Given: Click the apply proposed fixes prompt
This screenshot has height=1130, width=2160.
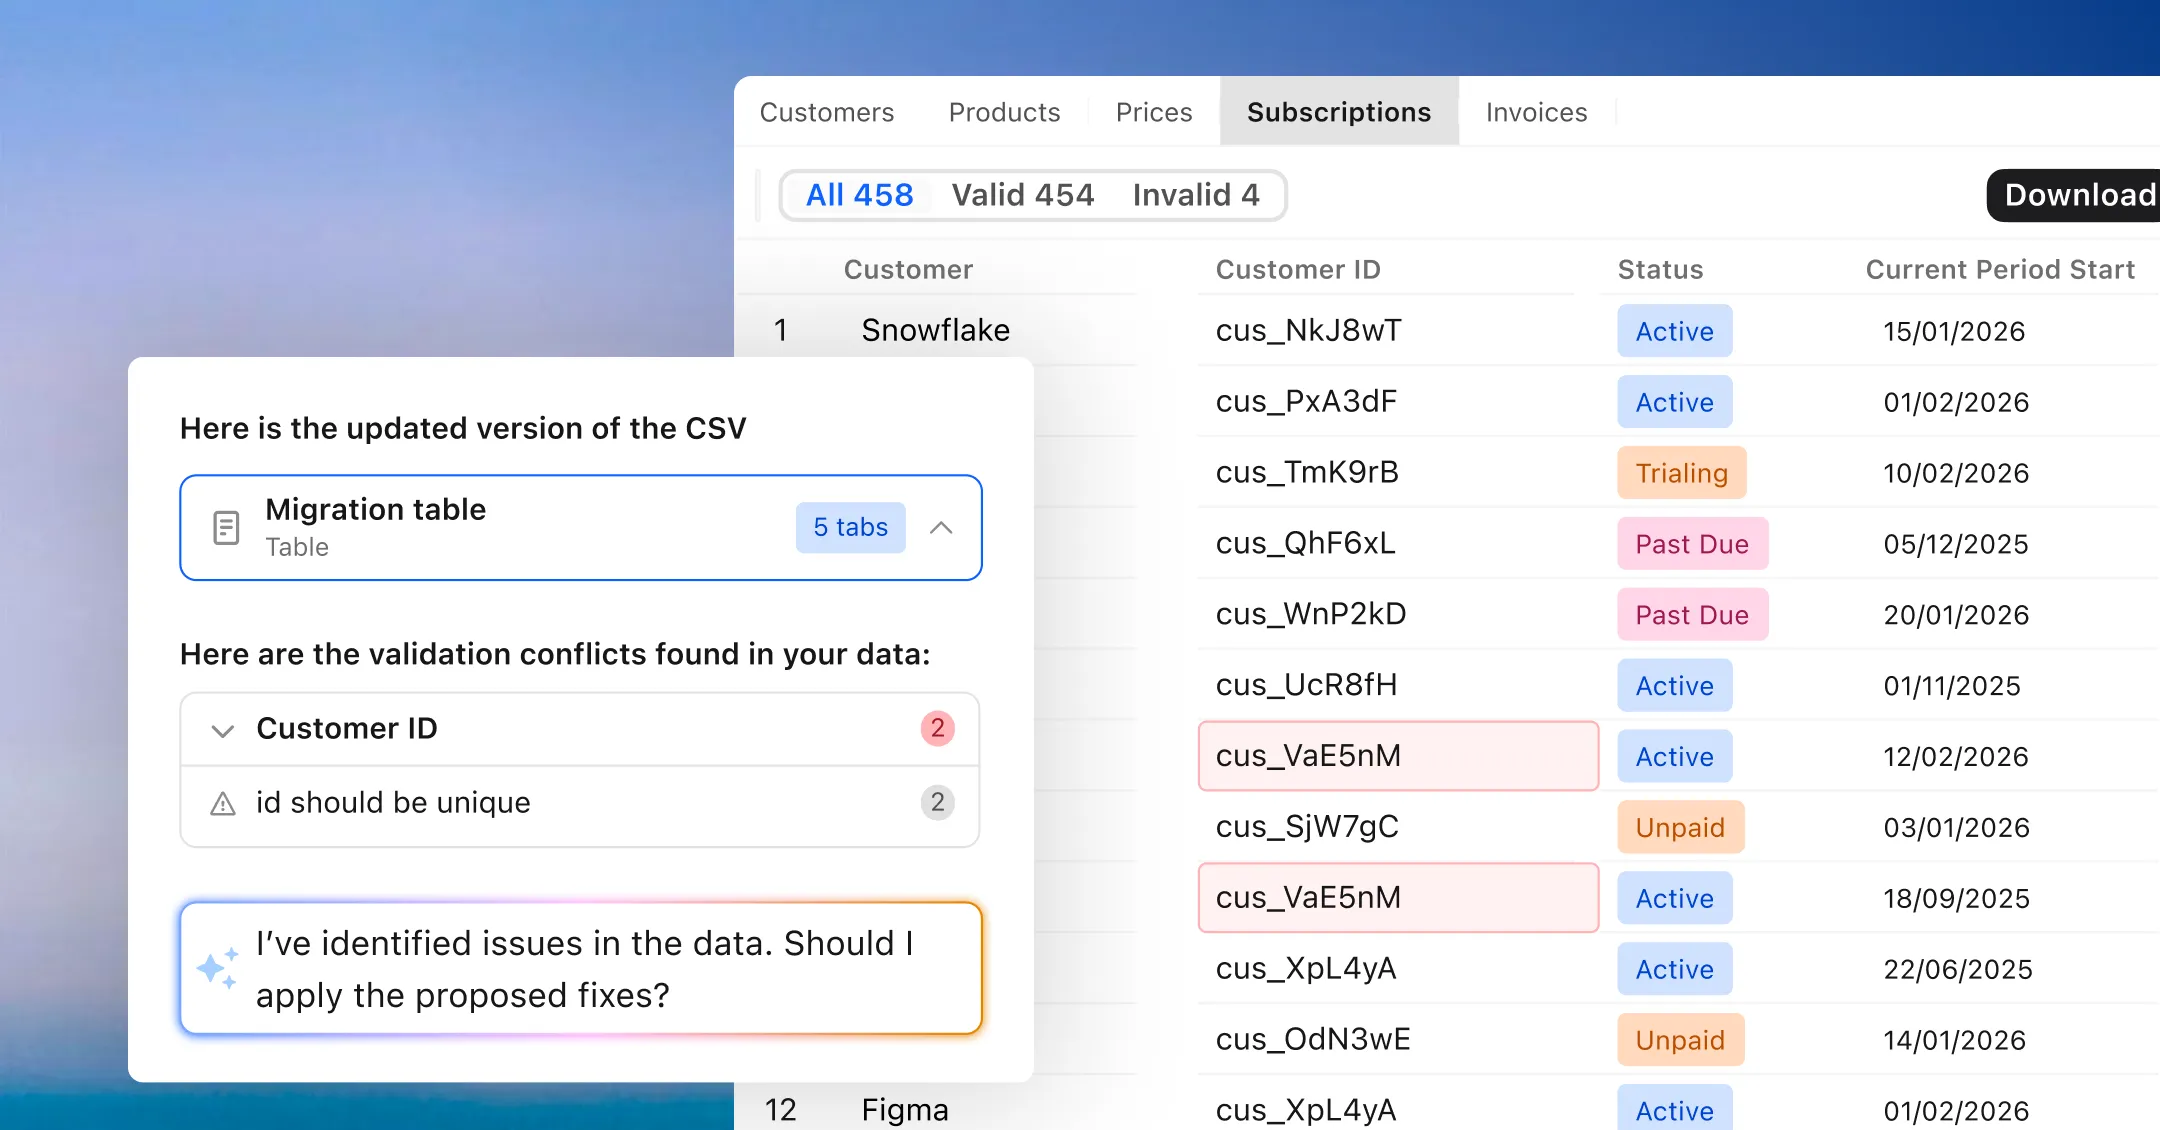Looking at the screenshot, I should coord(582,968).
